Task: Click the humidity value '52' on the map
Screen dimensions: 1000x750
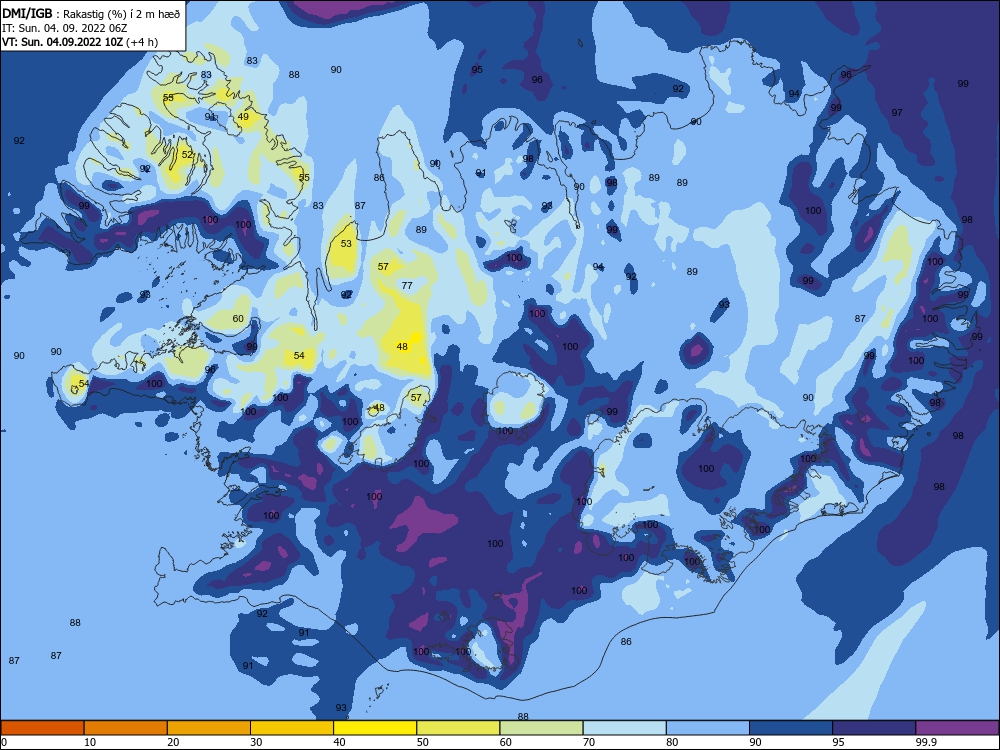Action: coord(187,154)
